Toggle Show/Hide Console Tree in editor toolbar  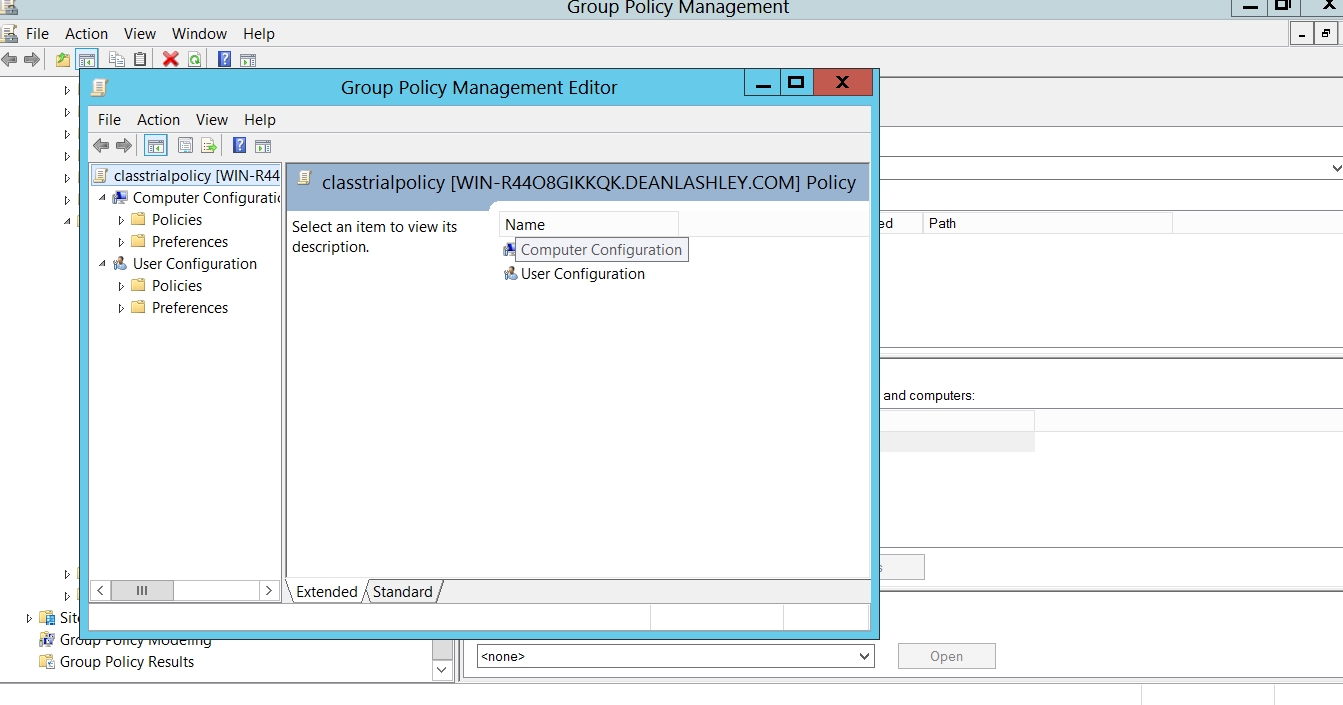point(156,146)
